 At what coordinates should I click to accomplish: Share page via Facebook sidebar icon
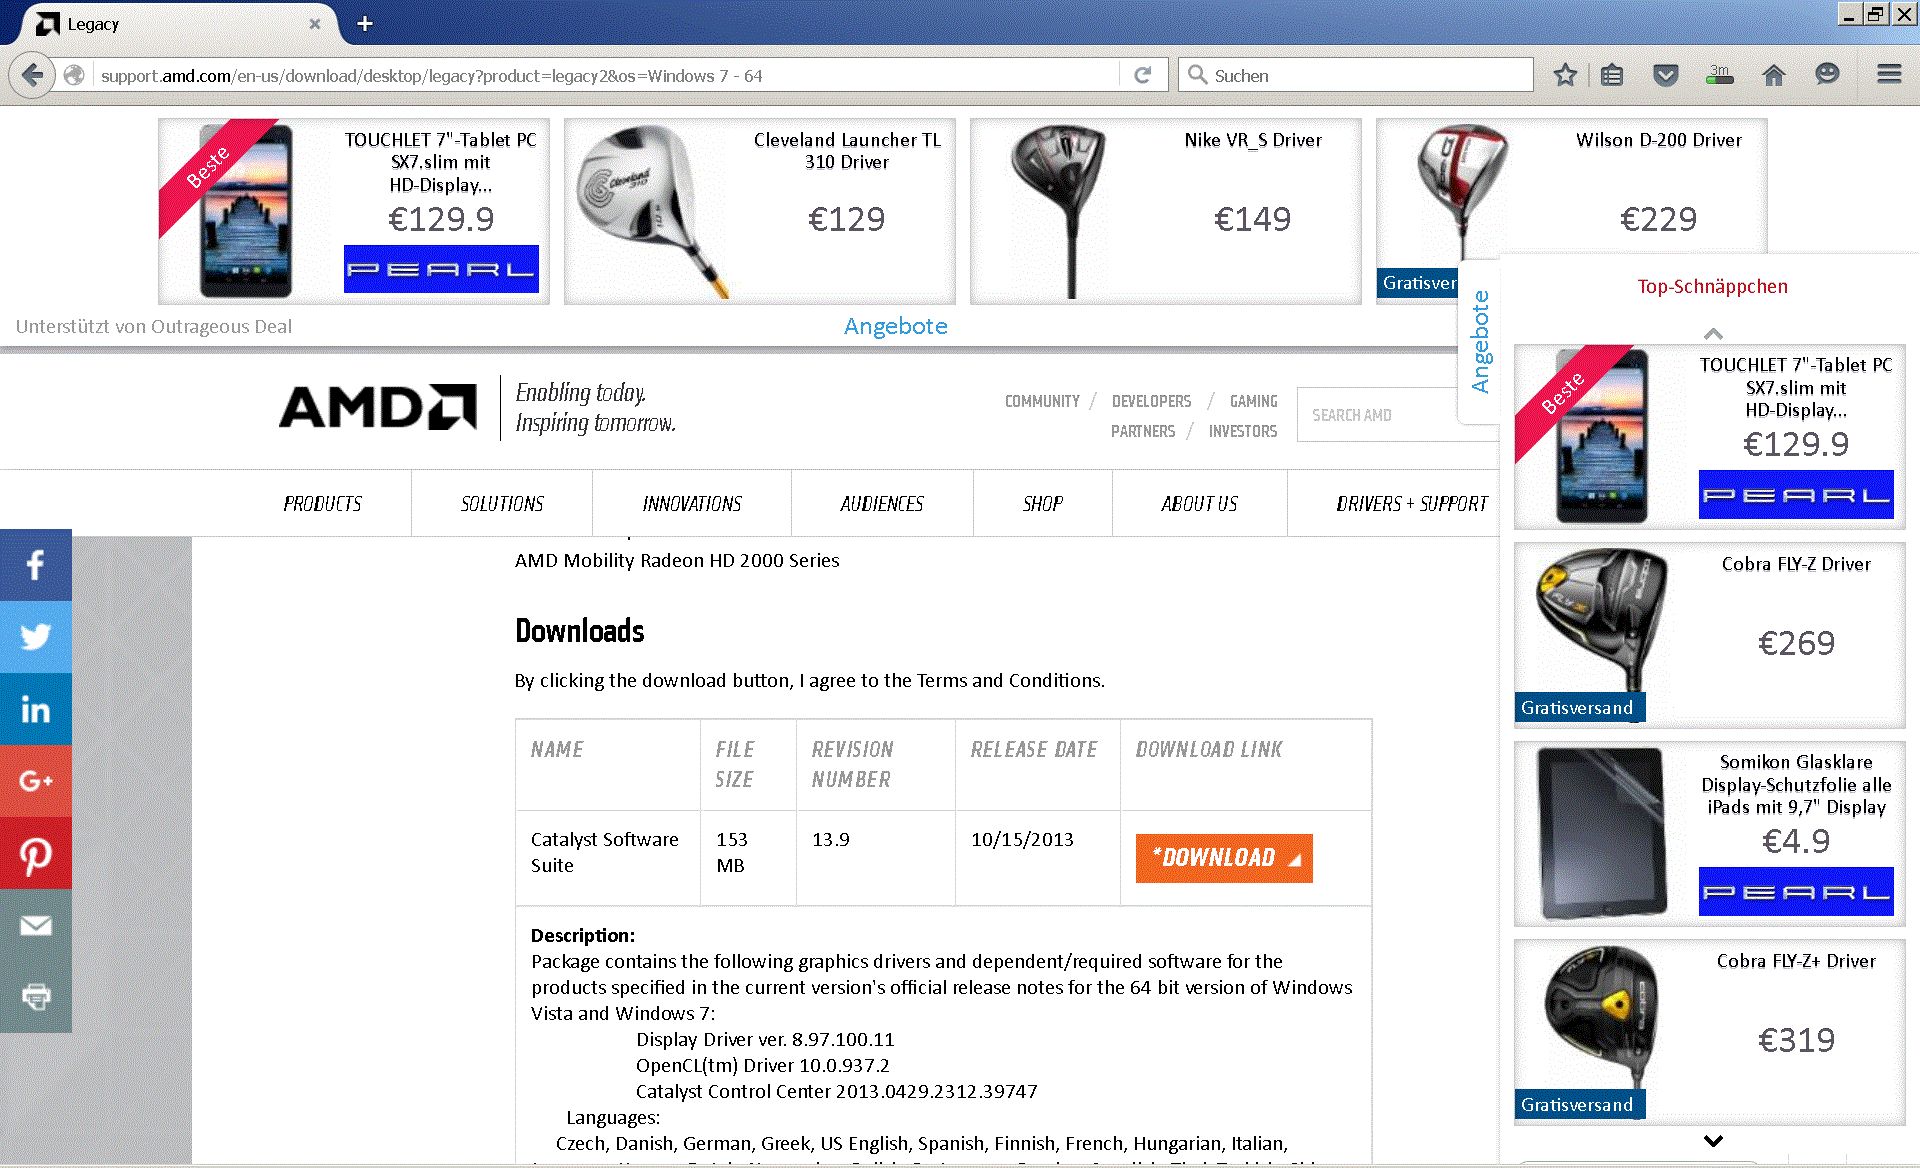pyautogui.click(x=36, y=565)
